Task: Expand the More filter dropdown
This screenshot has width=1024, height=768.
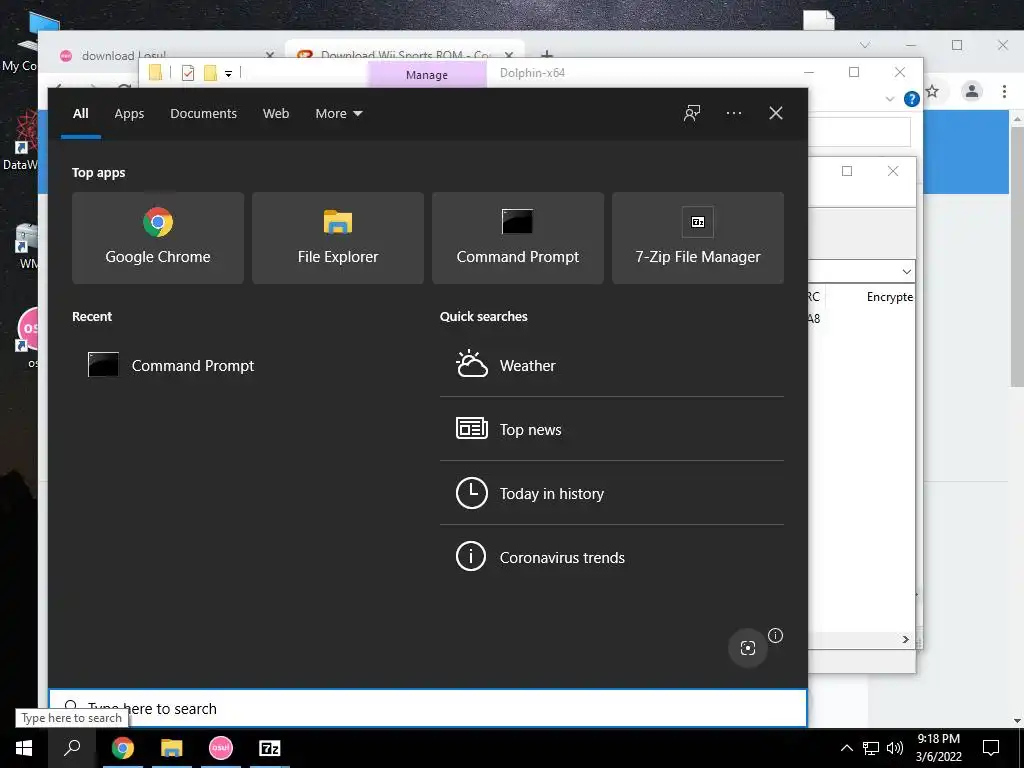Action: (338, 114)
